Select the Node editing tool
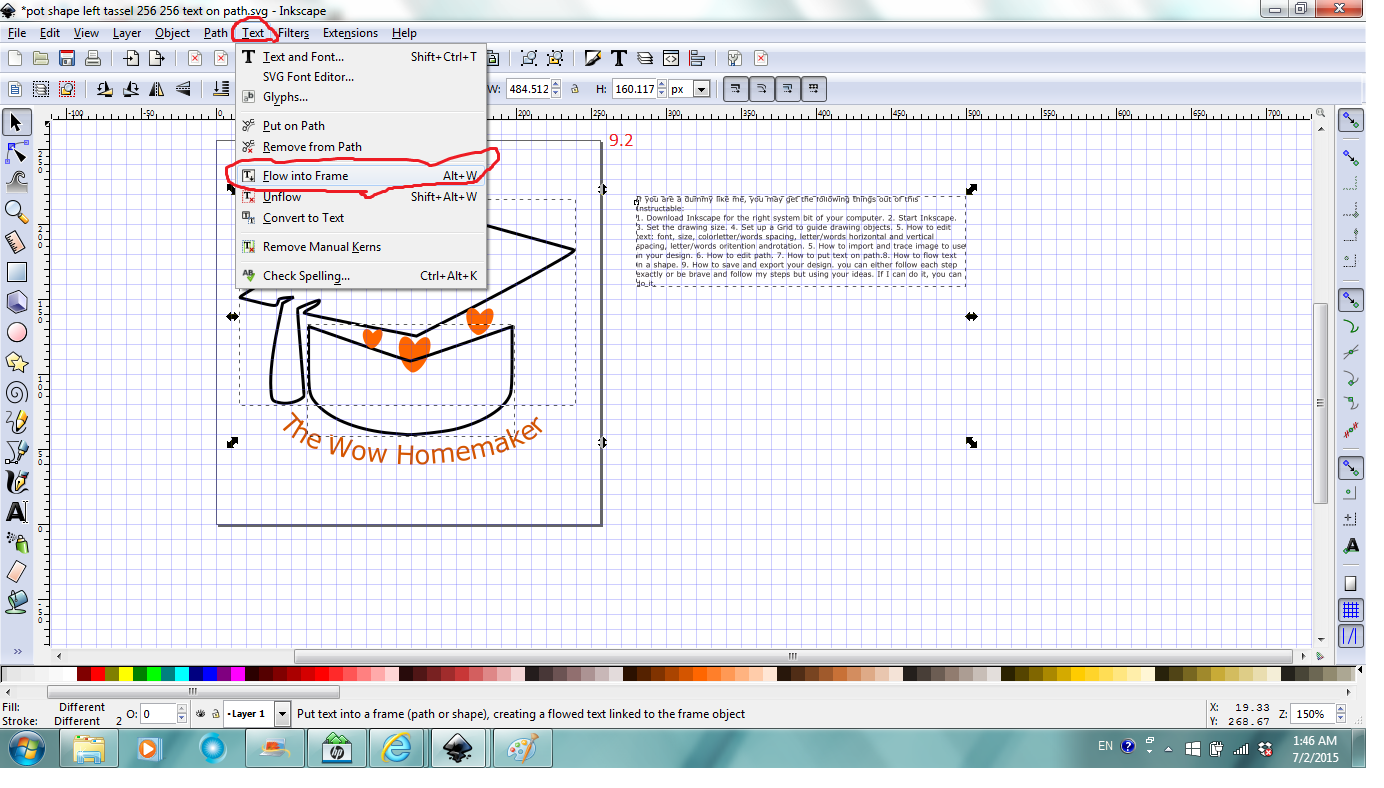 (17, 152)
